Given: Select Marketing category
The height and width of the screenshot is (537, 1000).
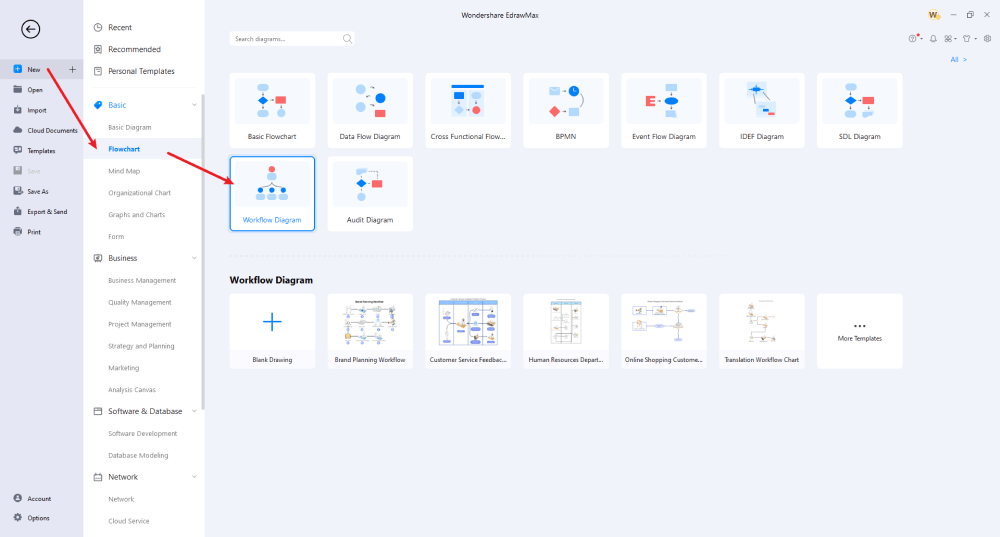Looking at the screenshot, I should [x=123, y=368].
